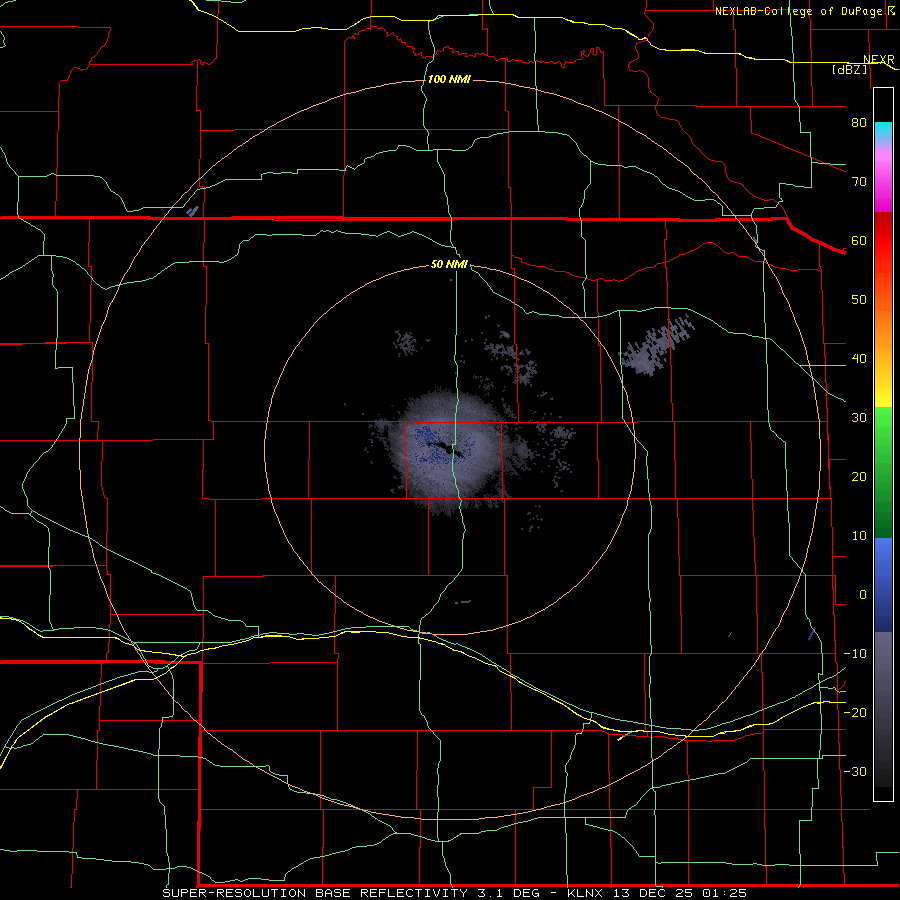This screenshot has width=900, height=900.
Task: Click the '50 NMI' range ring label
Action: click(x=449, y=264)
